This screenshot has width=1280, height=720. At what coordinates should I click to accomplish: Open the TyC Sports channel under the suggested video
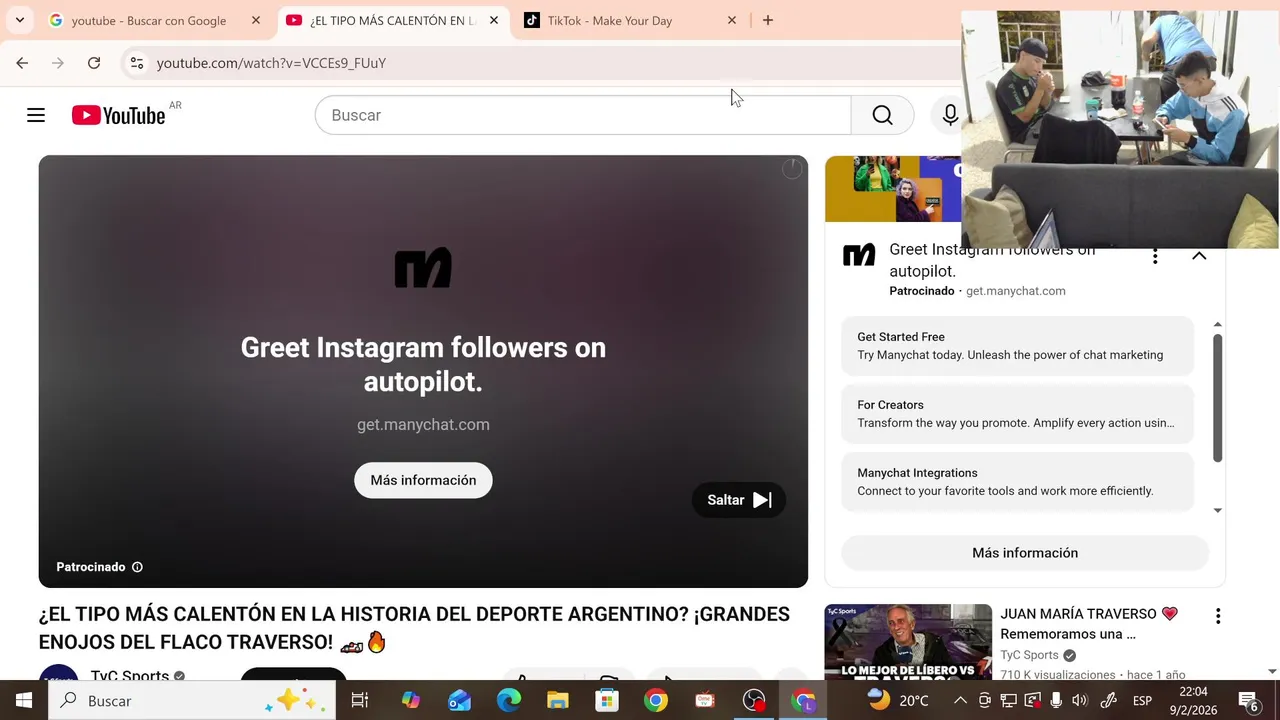point(1029,655)
